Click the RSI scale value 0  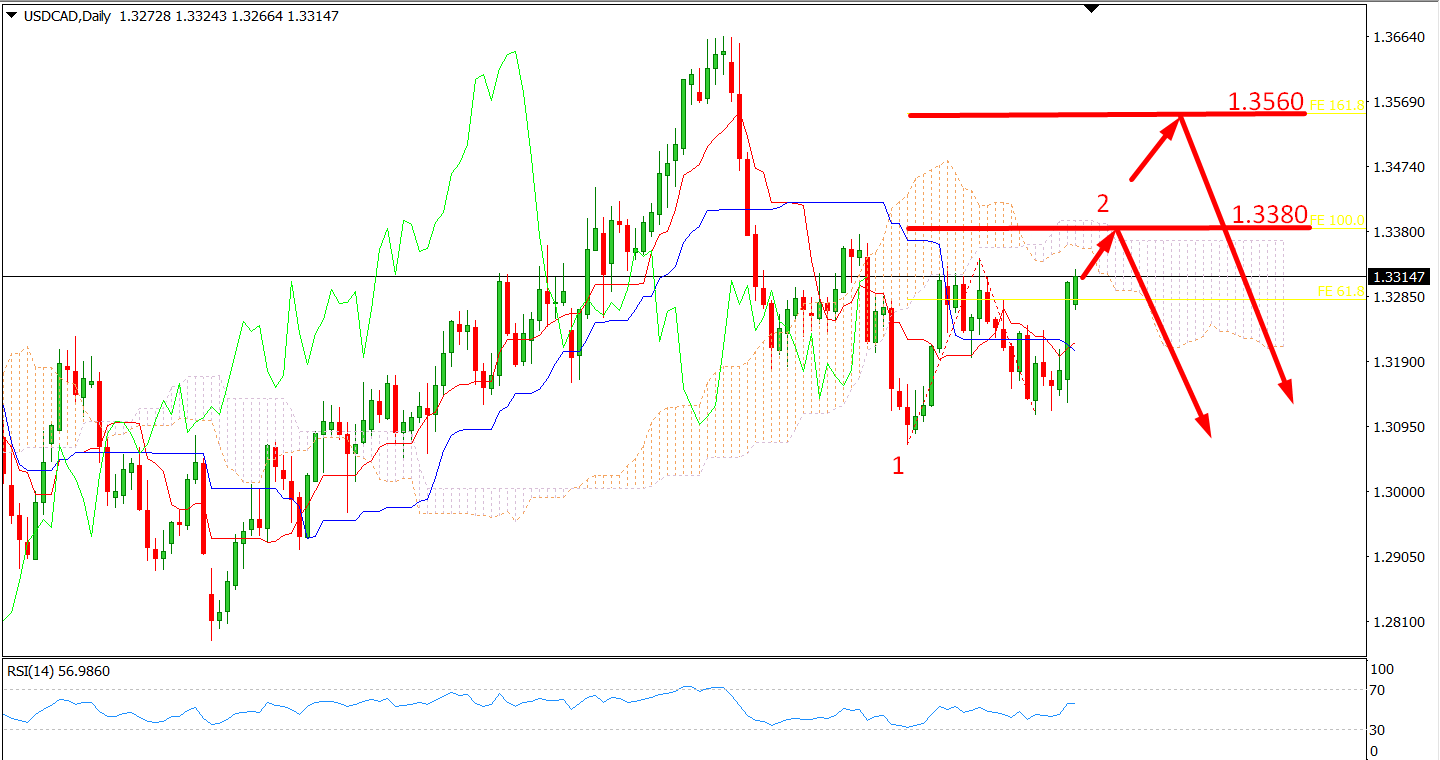(1374, 751)
